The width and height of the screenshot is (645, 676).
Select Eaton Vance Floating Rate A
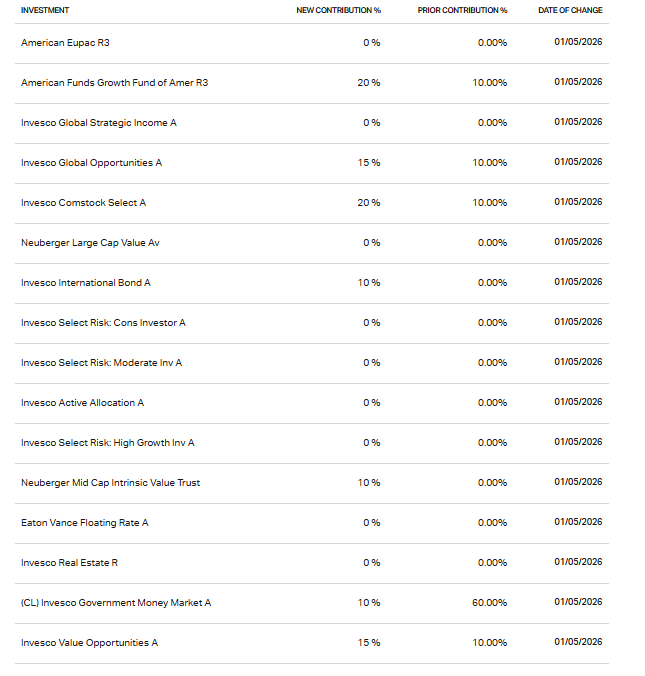click(84, 522)
